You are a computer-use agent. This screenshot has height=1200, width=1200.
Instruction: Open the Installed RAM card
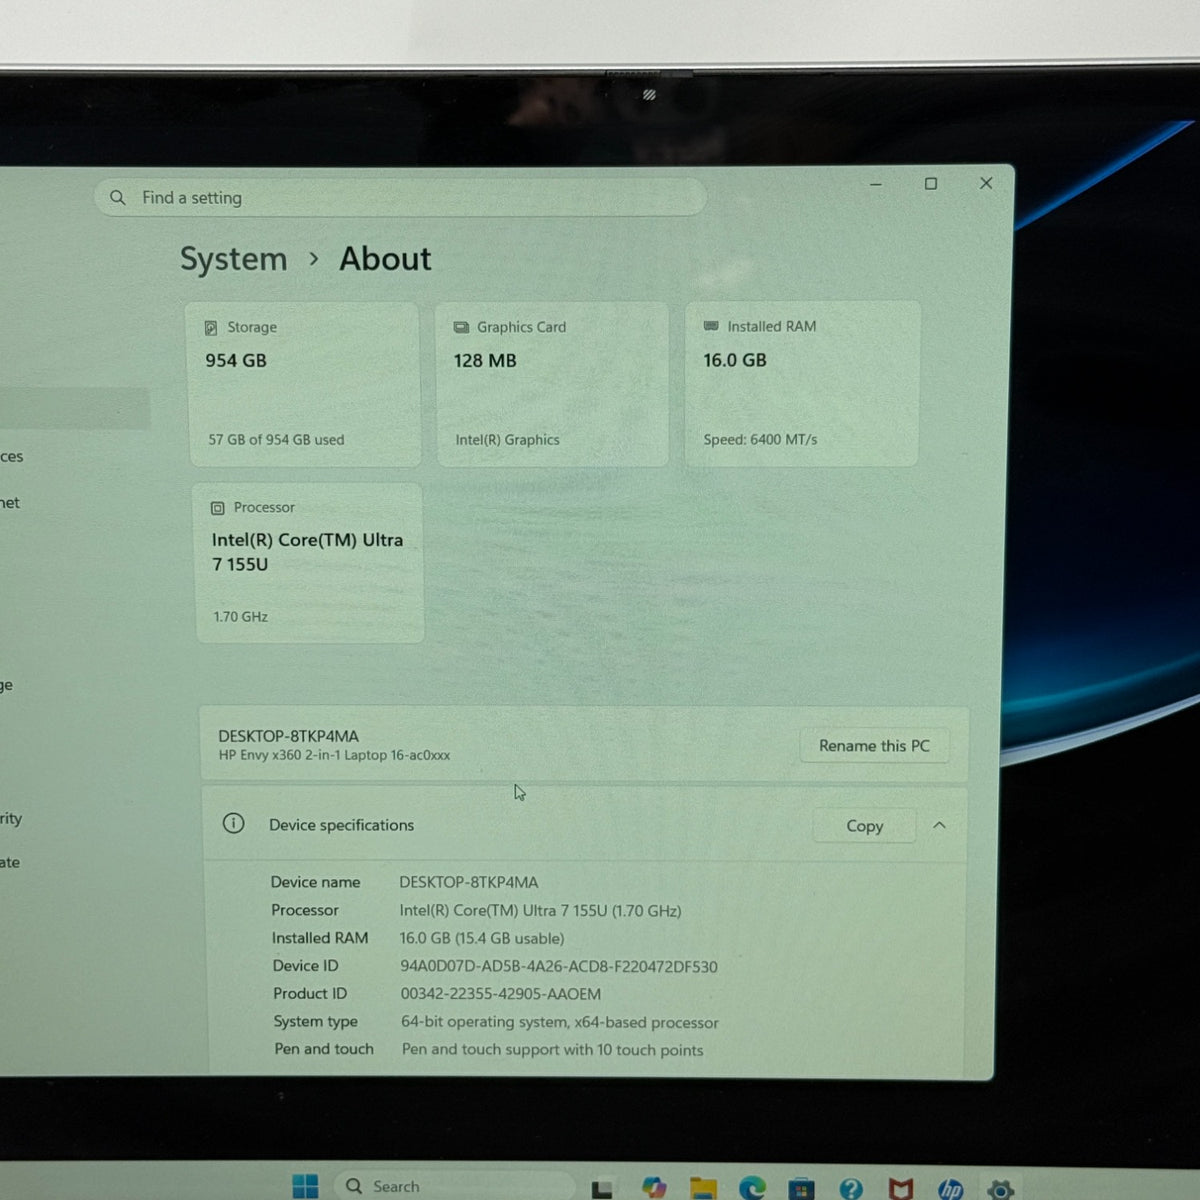[802, 384]
